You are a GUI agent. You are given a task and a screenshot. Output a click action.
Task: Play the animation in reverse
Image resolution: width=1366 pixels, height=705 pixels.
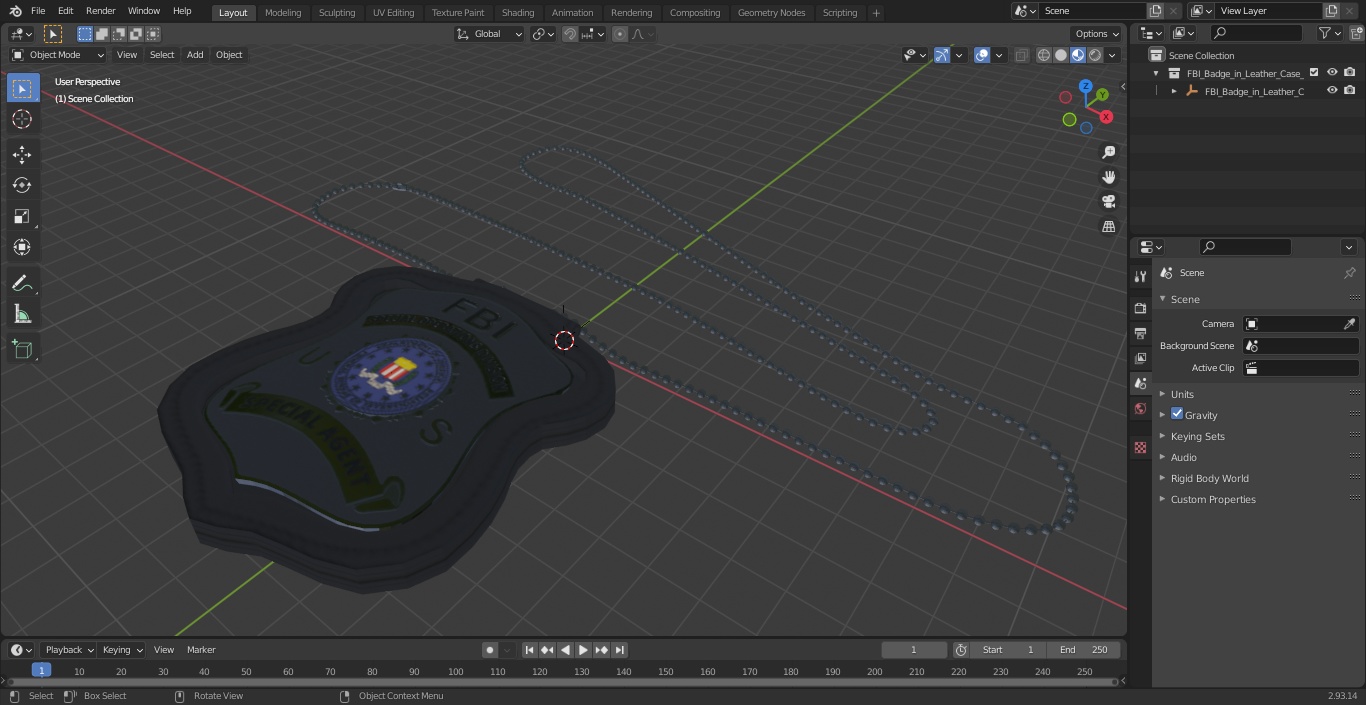pos(565,650)
